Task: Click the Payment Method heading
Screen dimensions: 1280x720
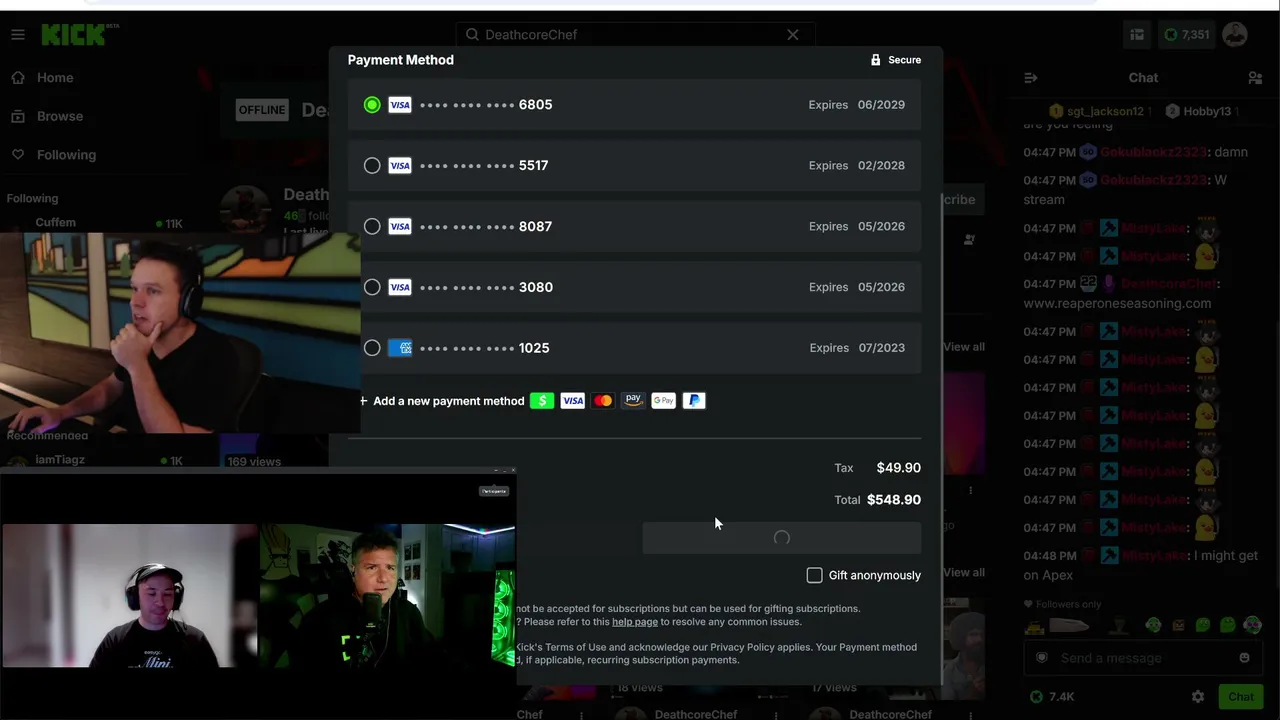Action: coord(401,60)
